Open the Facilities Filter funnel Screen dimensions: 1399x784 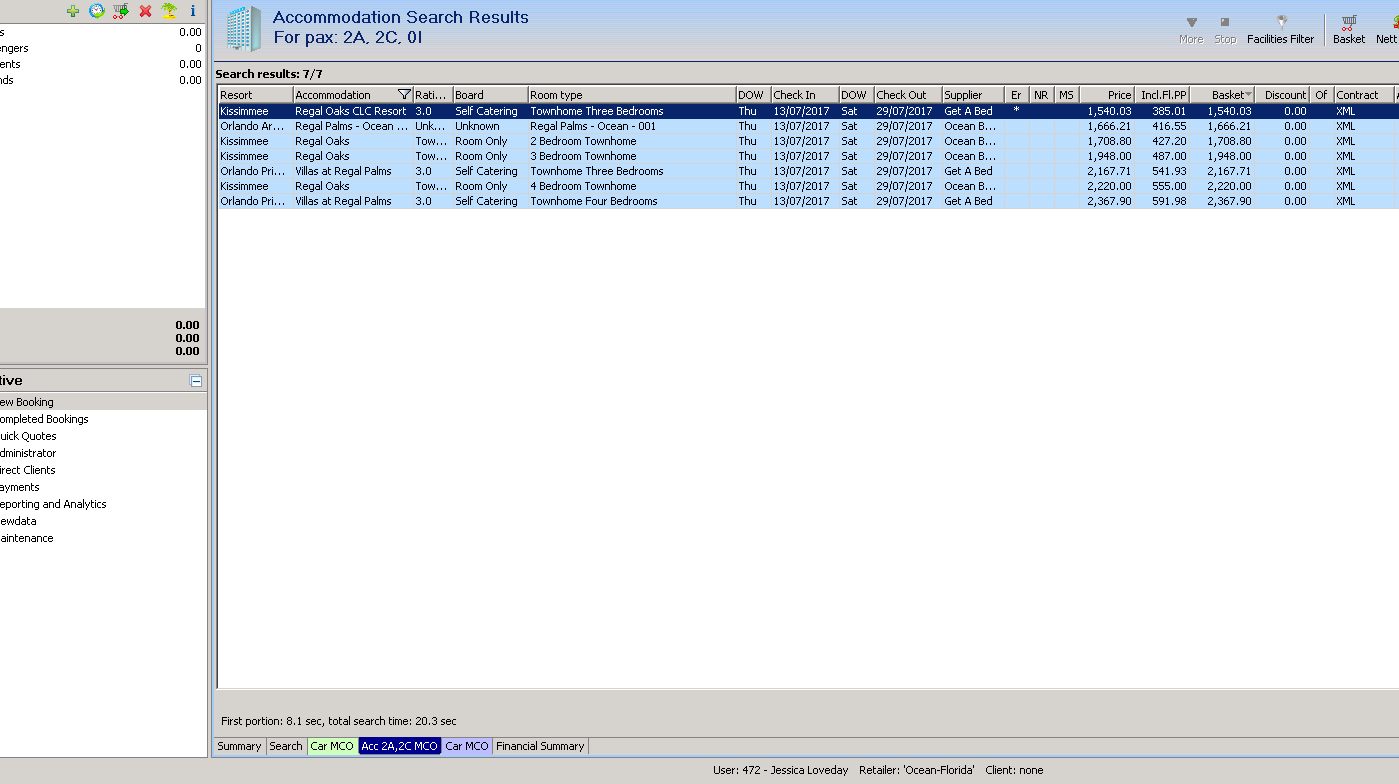(1280, 30)
